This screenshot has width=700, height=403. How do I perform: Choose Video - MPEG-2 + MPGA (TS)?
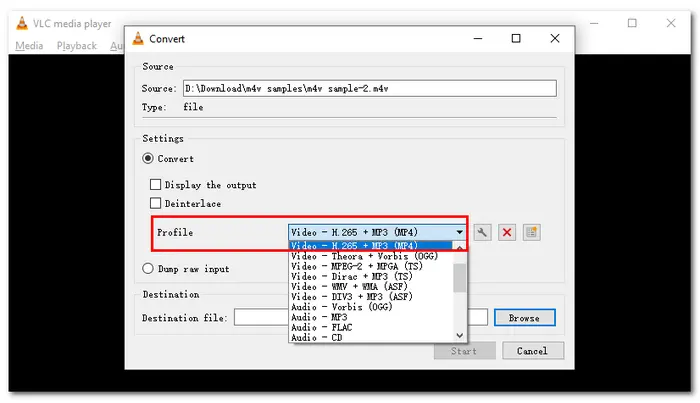pyautogui.click(x=371, y=266)
